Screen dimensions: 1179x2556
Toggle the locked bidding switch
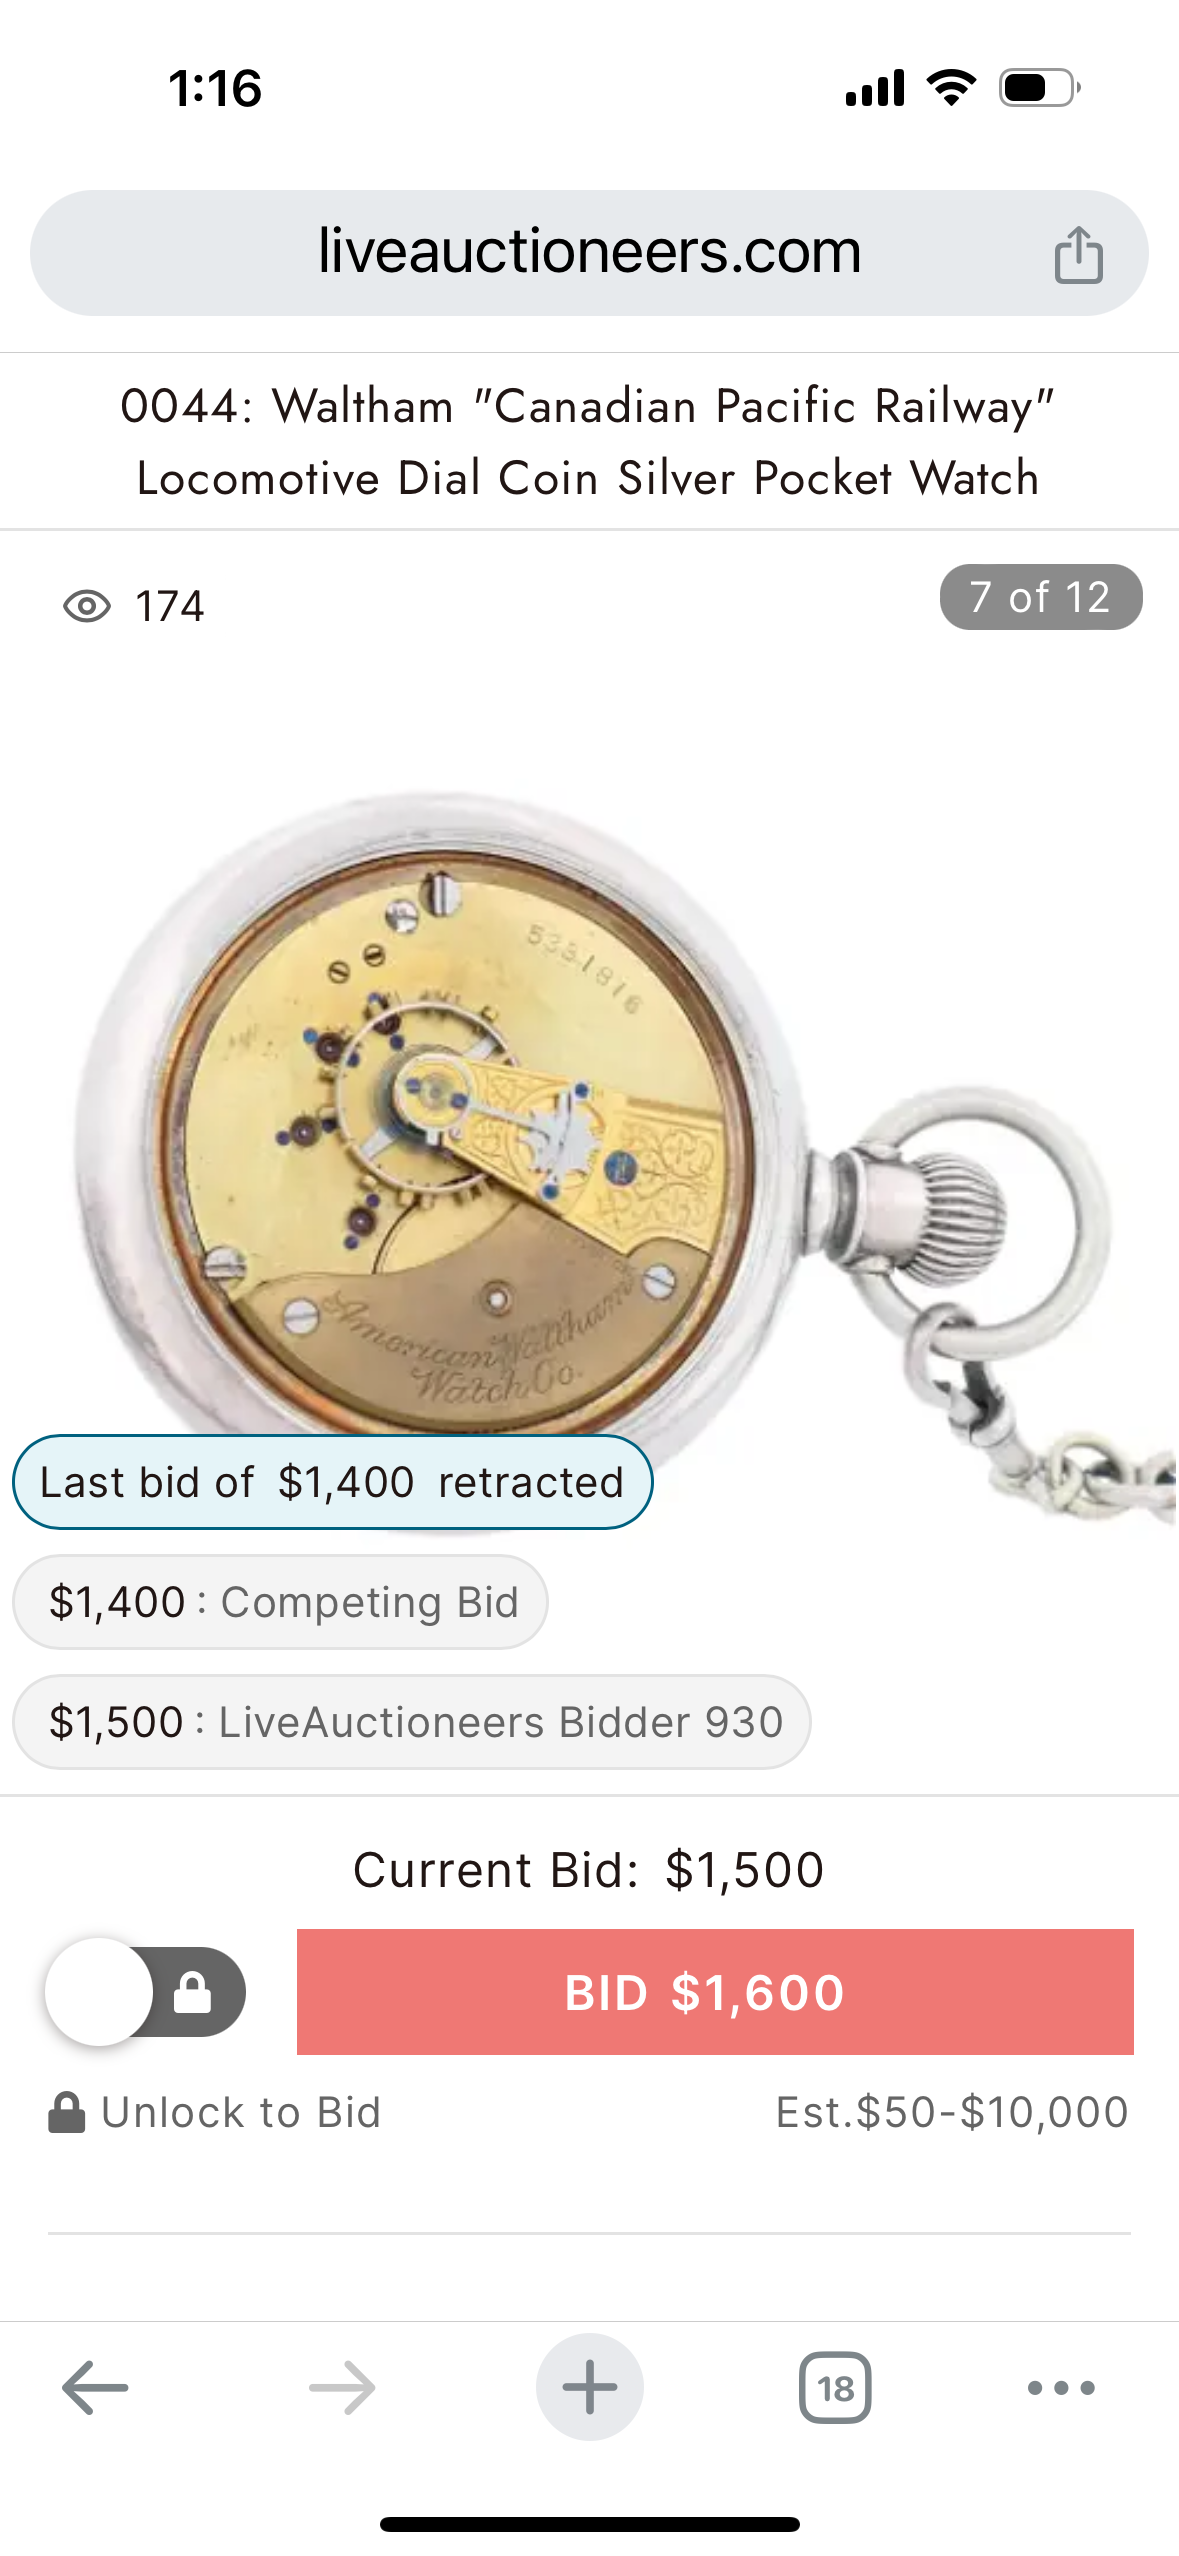(x=146, y=1991)
